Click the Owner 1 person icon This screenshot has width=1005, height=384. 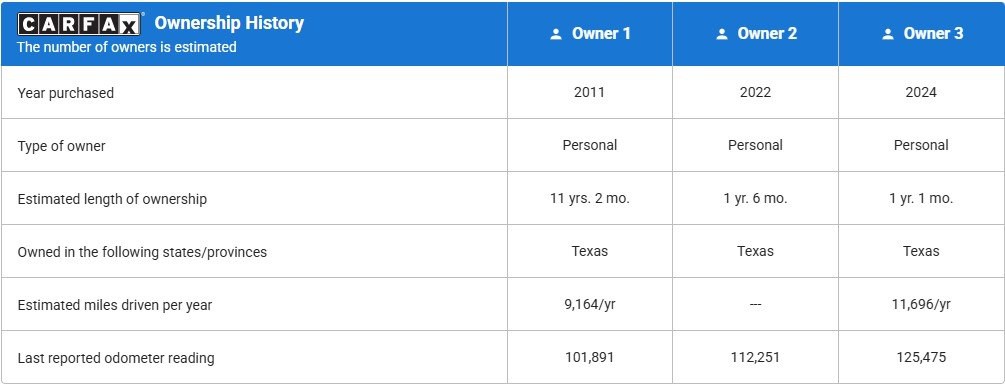pyautogui.click(x=556, y=34)
